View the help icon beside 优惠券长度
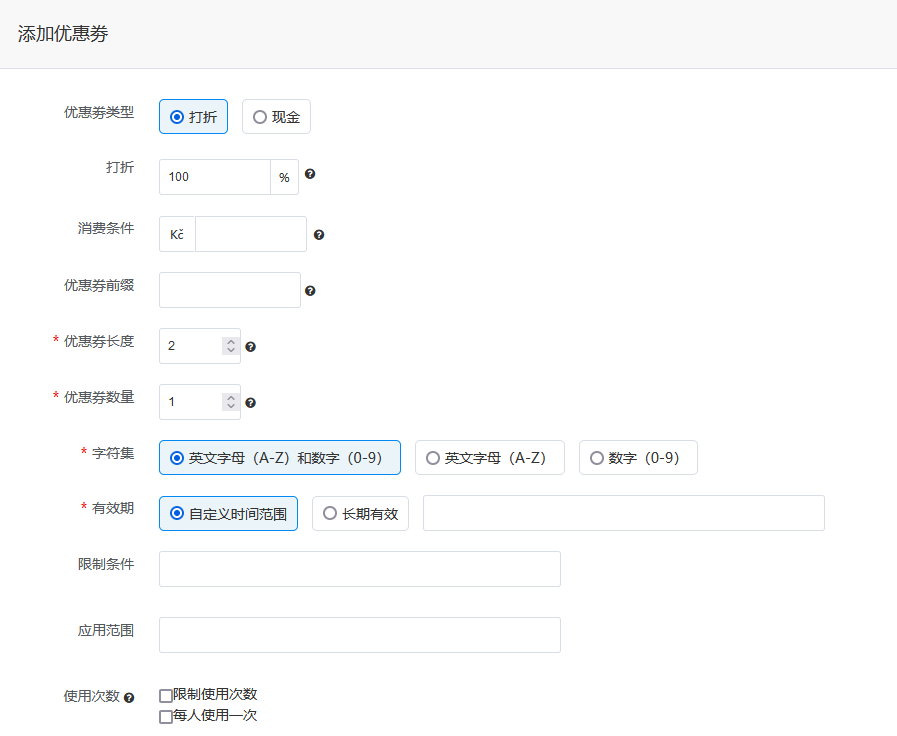This screenshot has height=736, width=897. click(x=250, y=346)
